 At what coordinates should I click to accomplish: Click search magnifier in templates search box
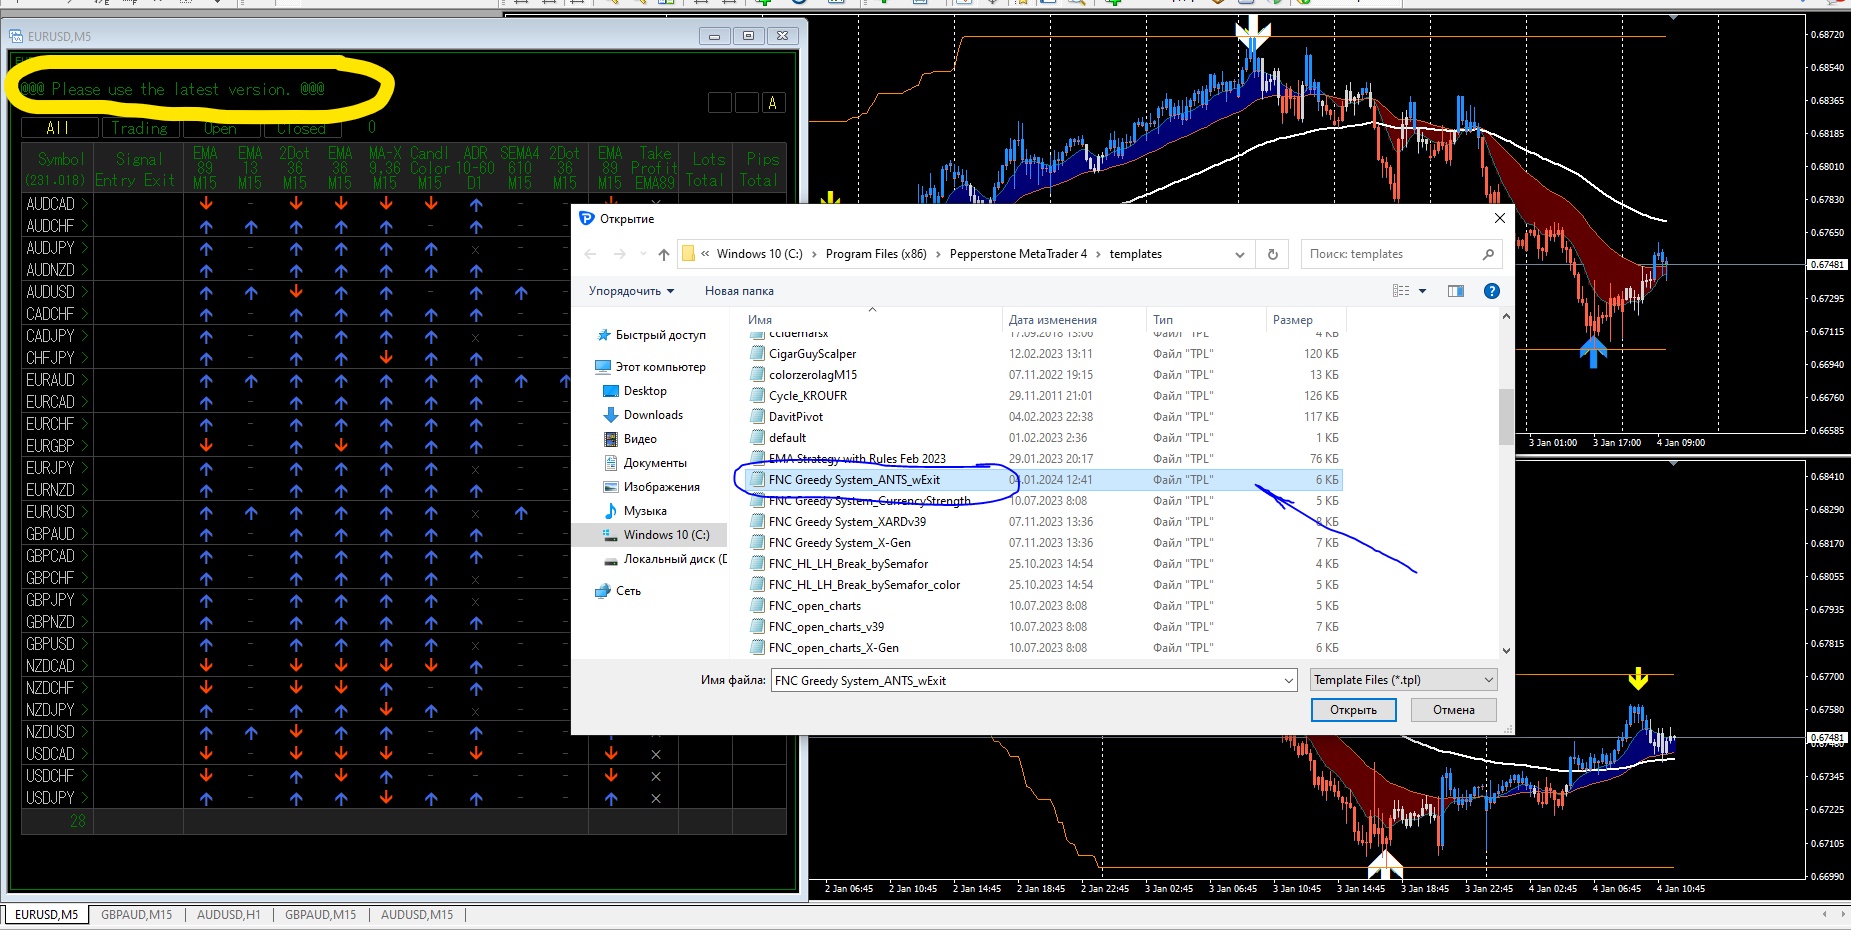click(x=1487, y=255)
